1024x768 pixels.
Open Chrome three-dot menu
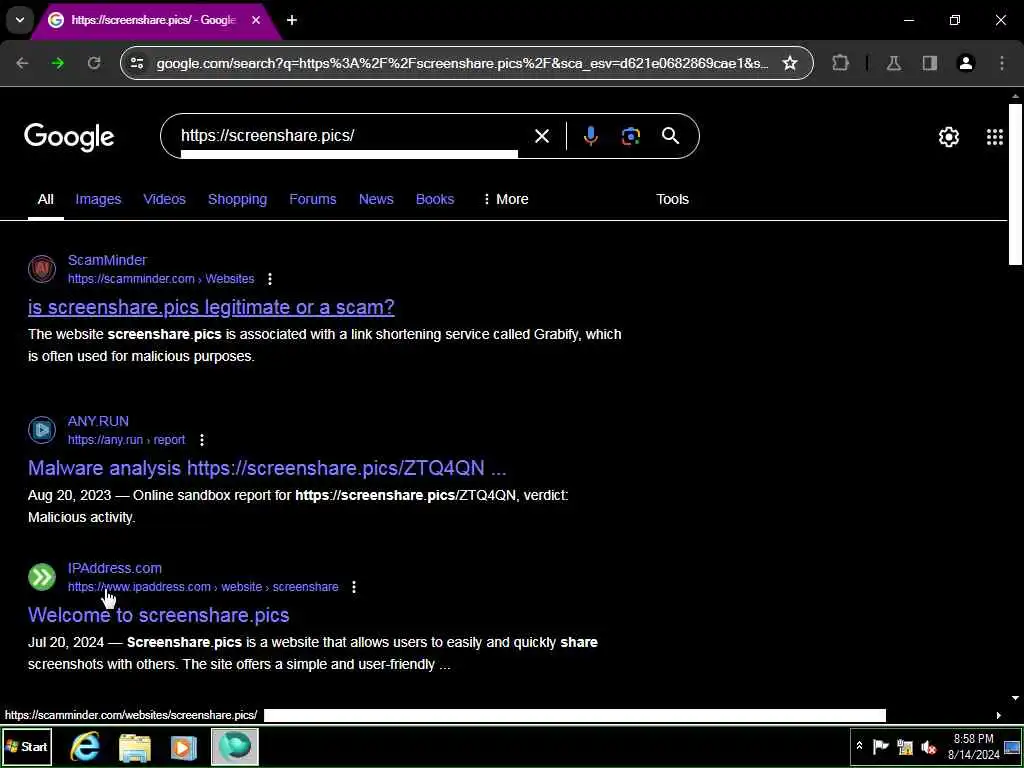(x=1002, y=63)
